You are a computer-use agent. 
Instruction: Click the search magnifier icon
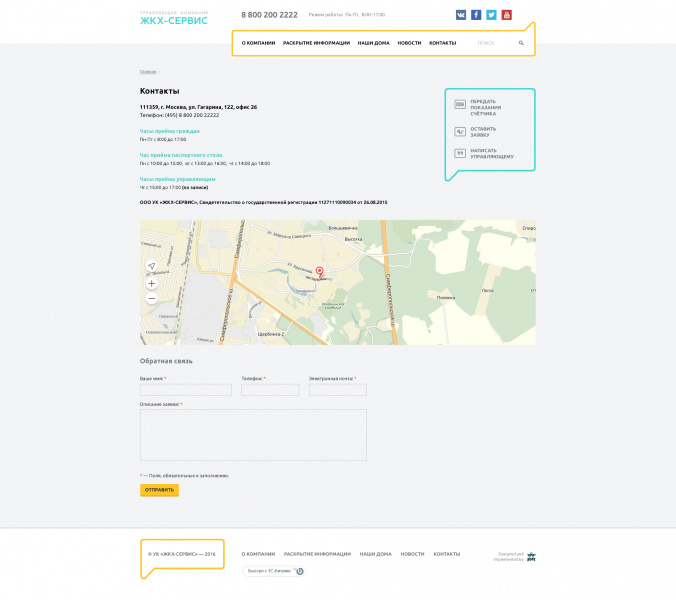521,43
